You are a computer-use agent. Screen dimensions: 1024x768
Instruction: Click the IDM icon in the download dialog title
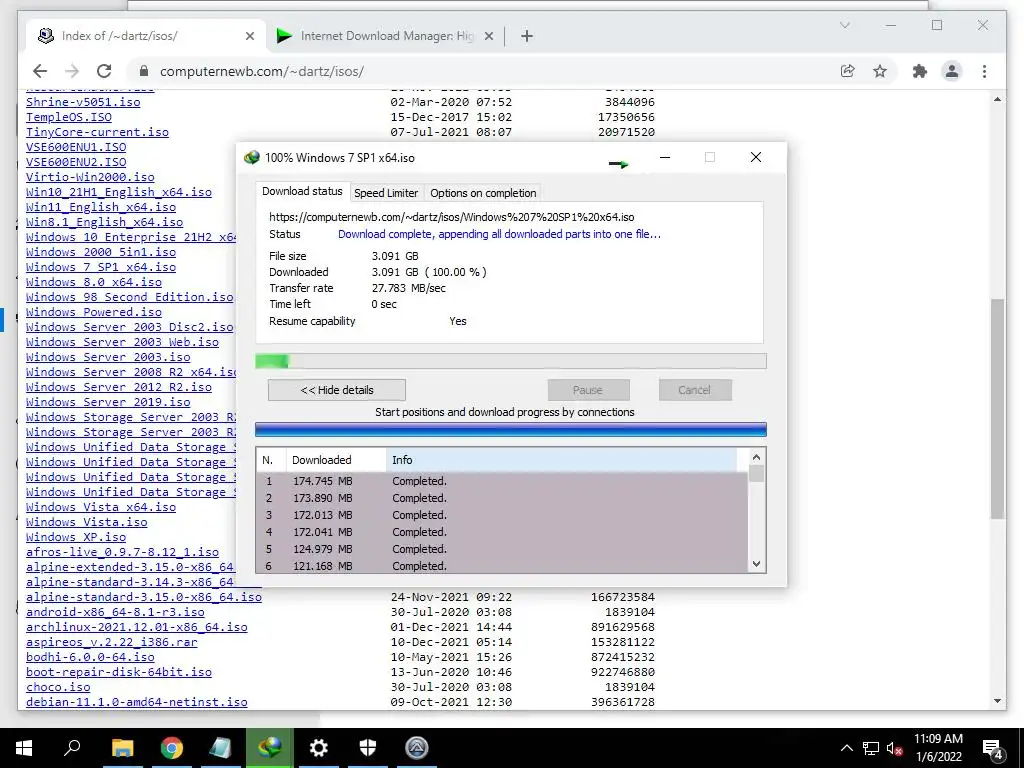click(251, 157)
